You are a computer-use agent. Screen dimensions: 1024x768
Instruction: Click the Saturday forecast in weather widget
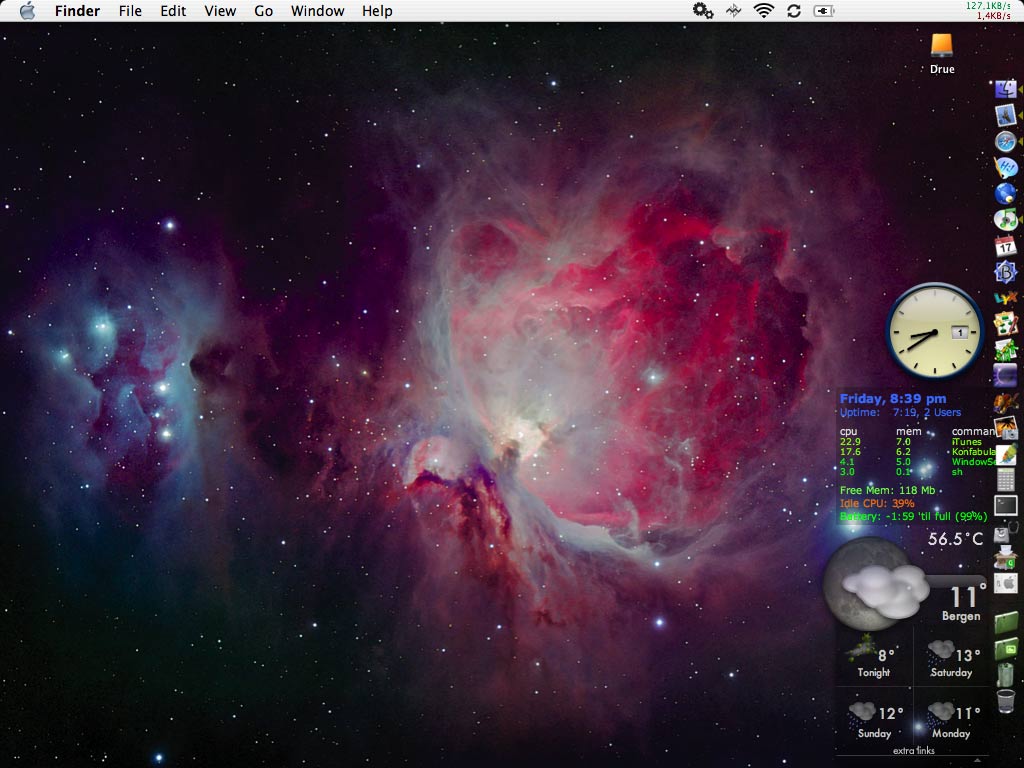point(951,660)
